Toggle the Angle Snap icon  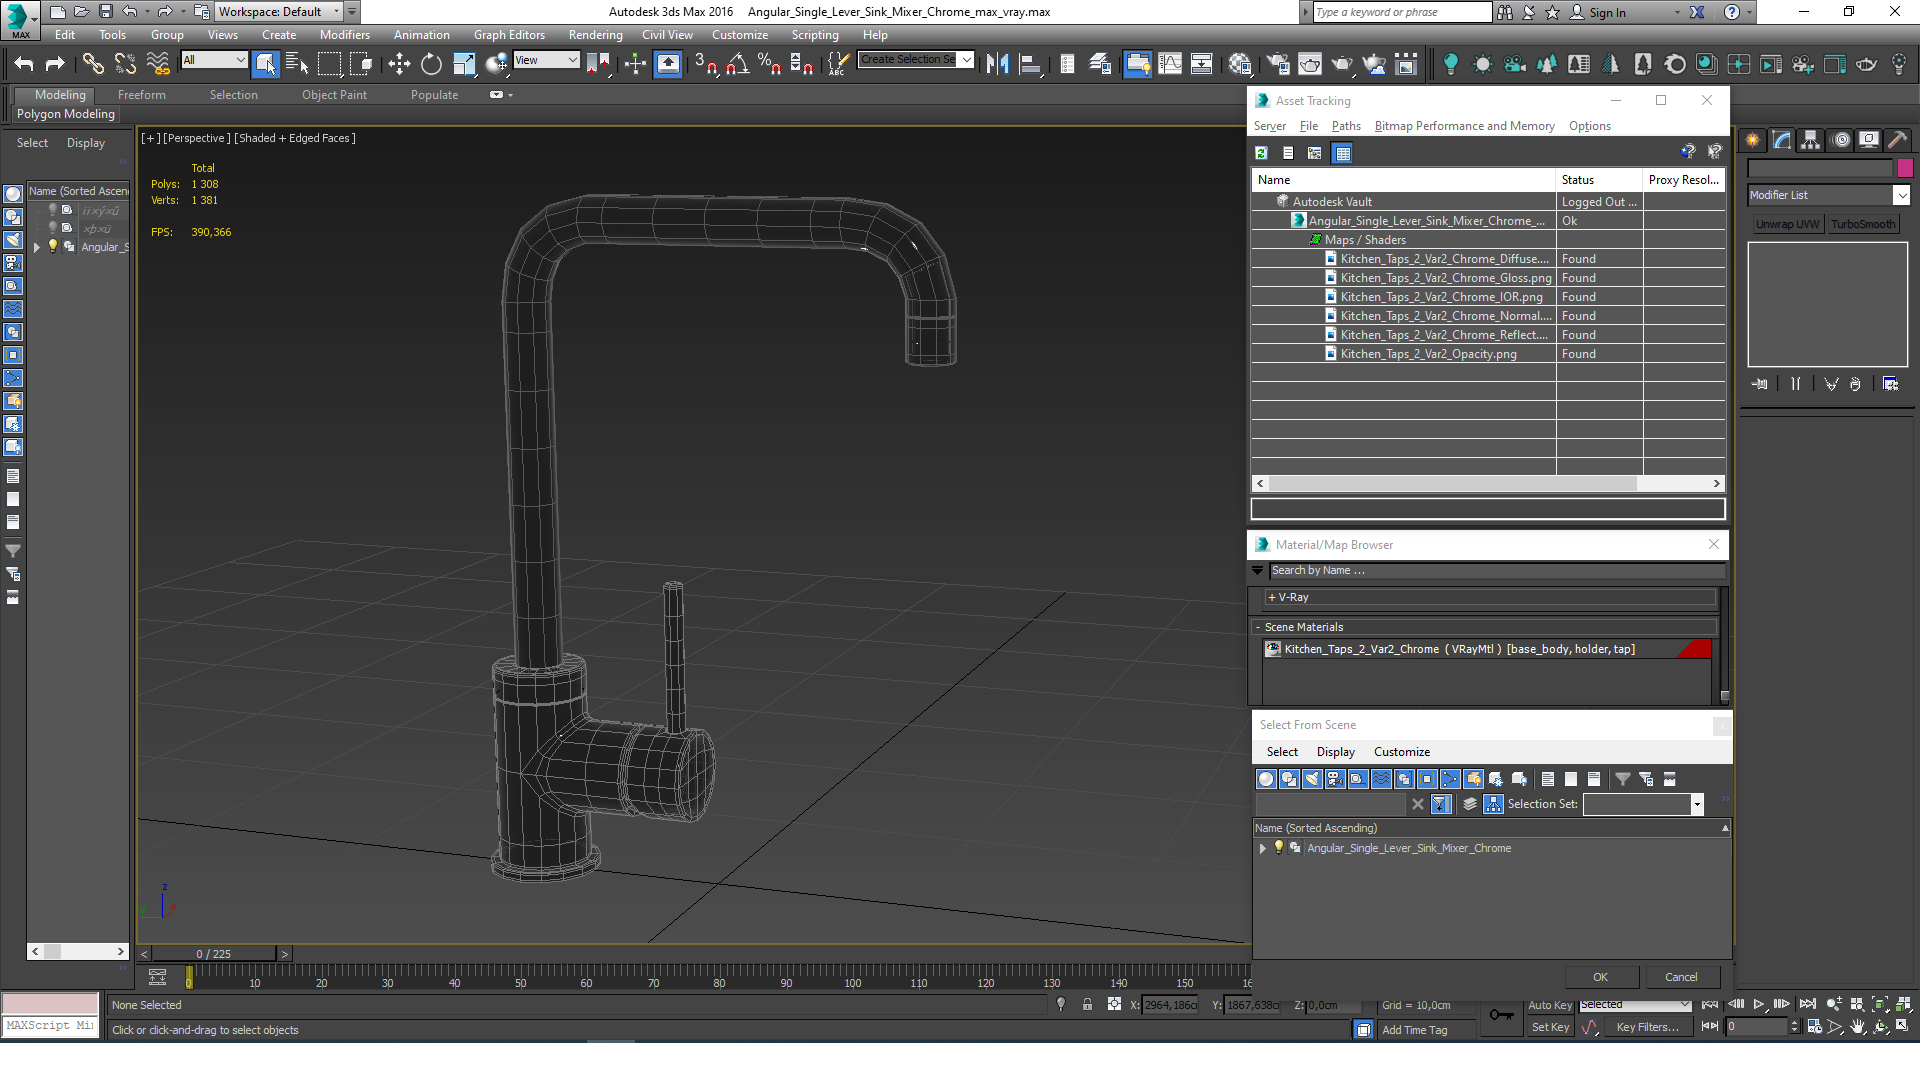[737, 64]
